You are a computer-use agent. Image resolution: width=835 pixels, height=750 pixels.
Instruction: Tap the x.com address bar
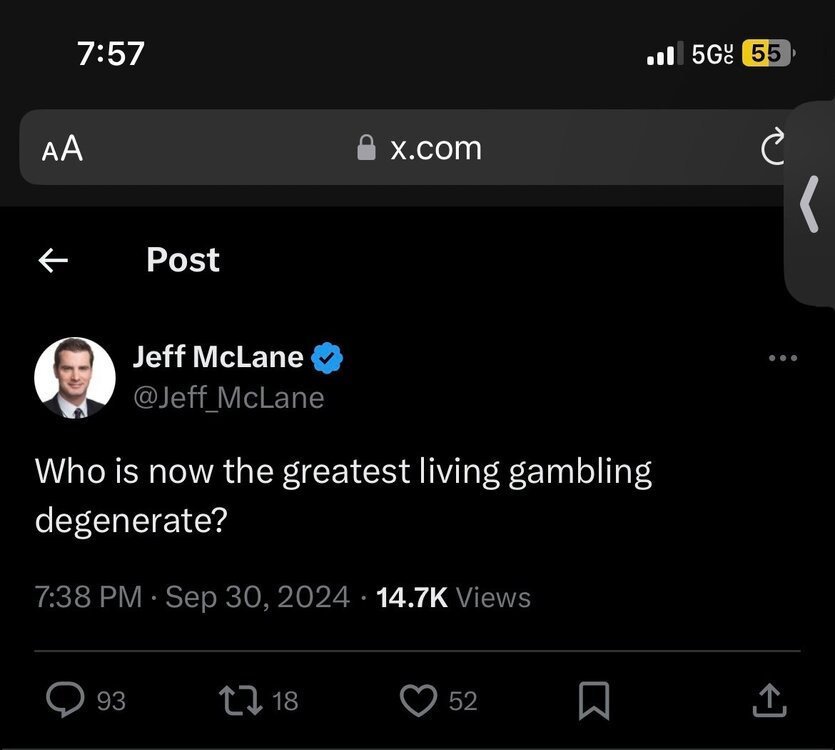point(420,149)
